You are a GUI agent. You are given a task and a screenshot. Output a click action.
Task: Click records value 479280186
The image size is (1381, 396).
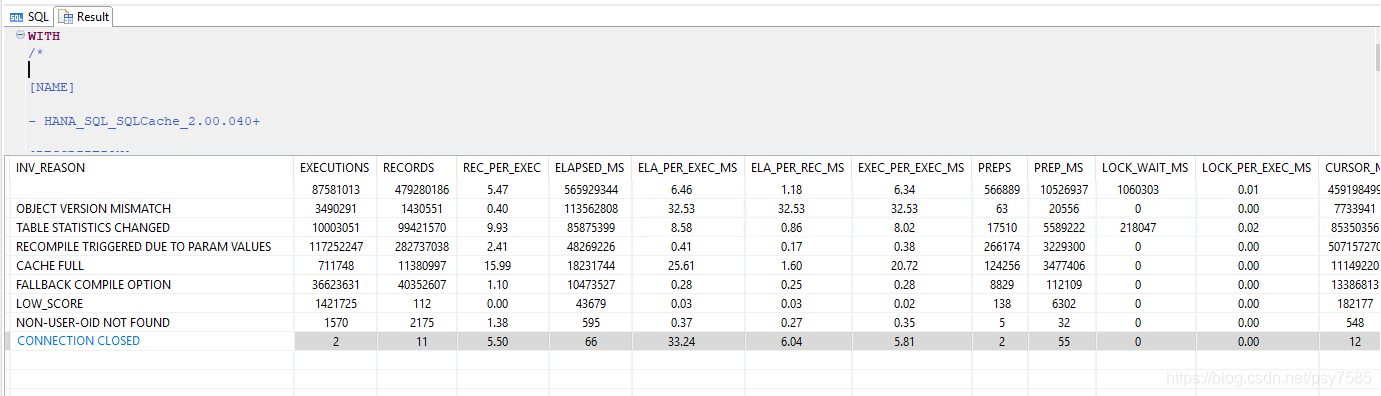point(416,189)
